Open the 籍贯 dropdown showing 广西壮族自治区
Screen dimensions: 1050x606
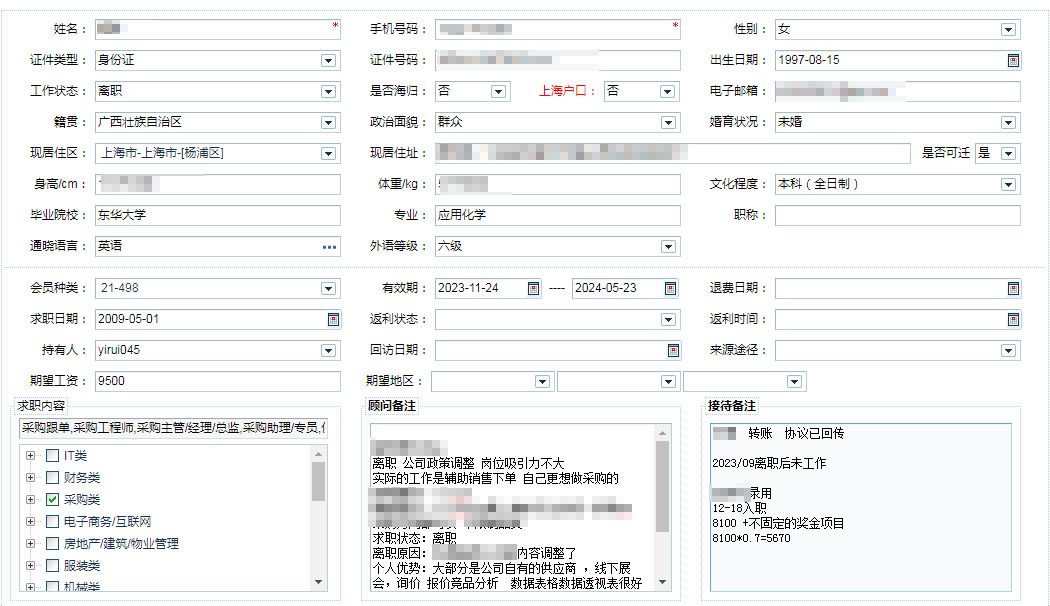pyautogui.click(x=328, y=123)
